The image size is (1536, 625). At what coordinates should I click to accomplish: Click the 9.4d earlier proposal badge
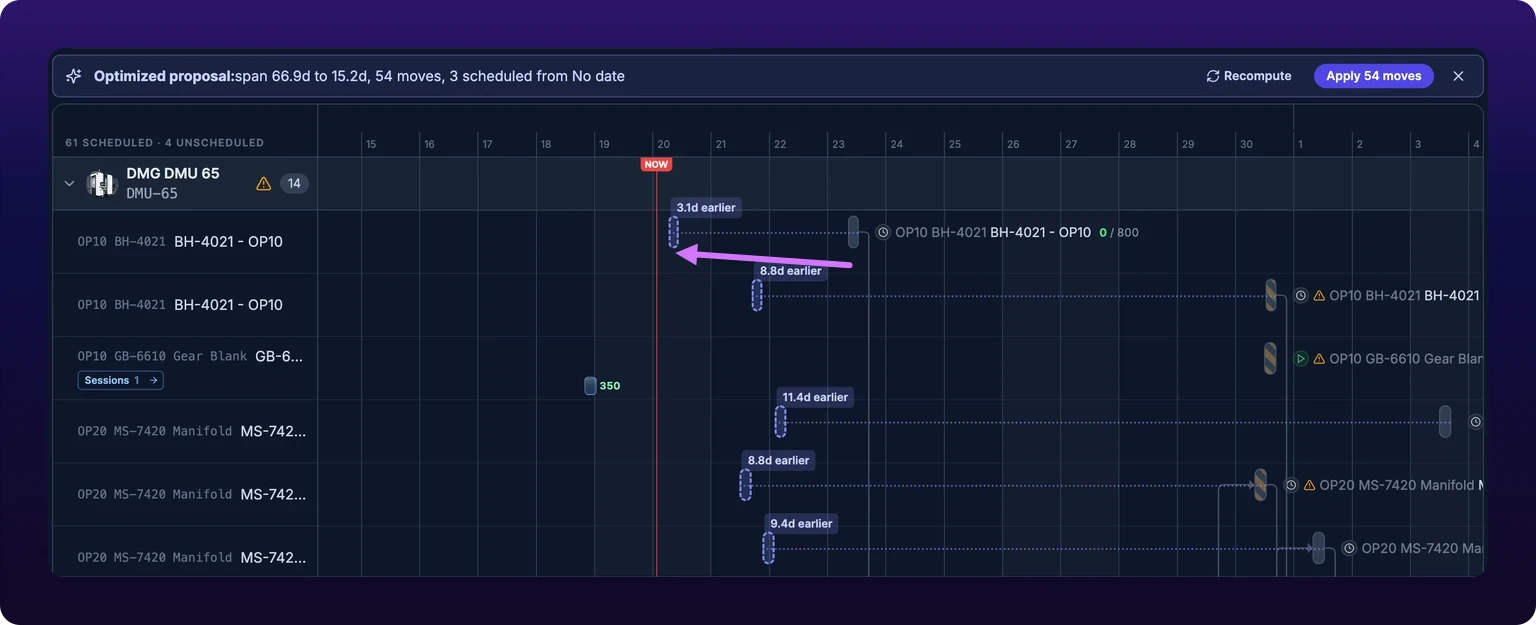click(x=801, y=523)
